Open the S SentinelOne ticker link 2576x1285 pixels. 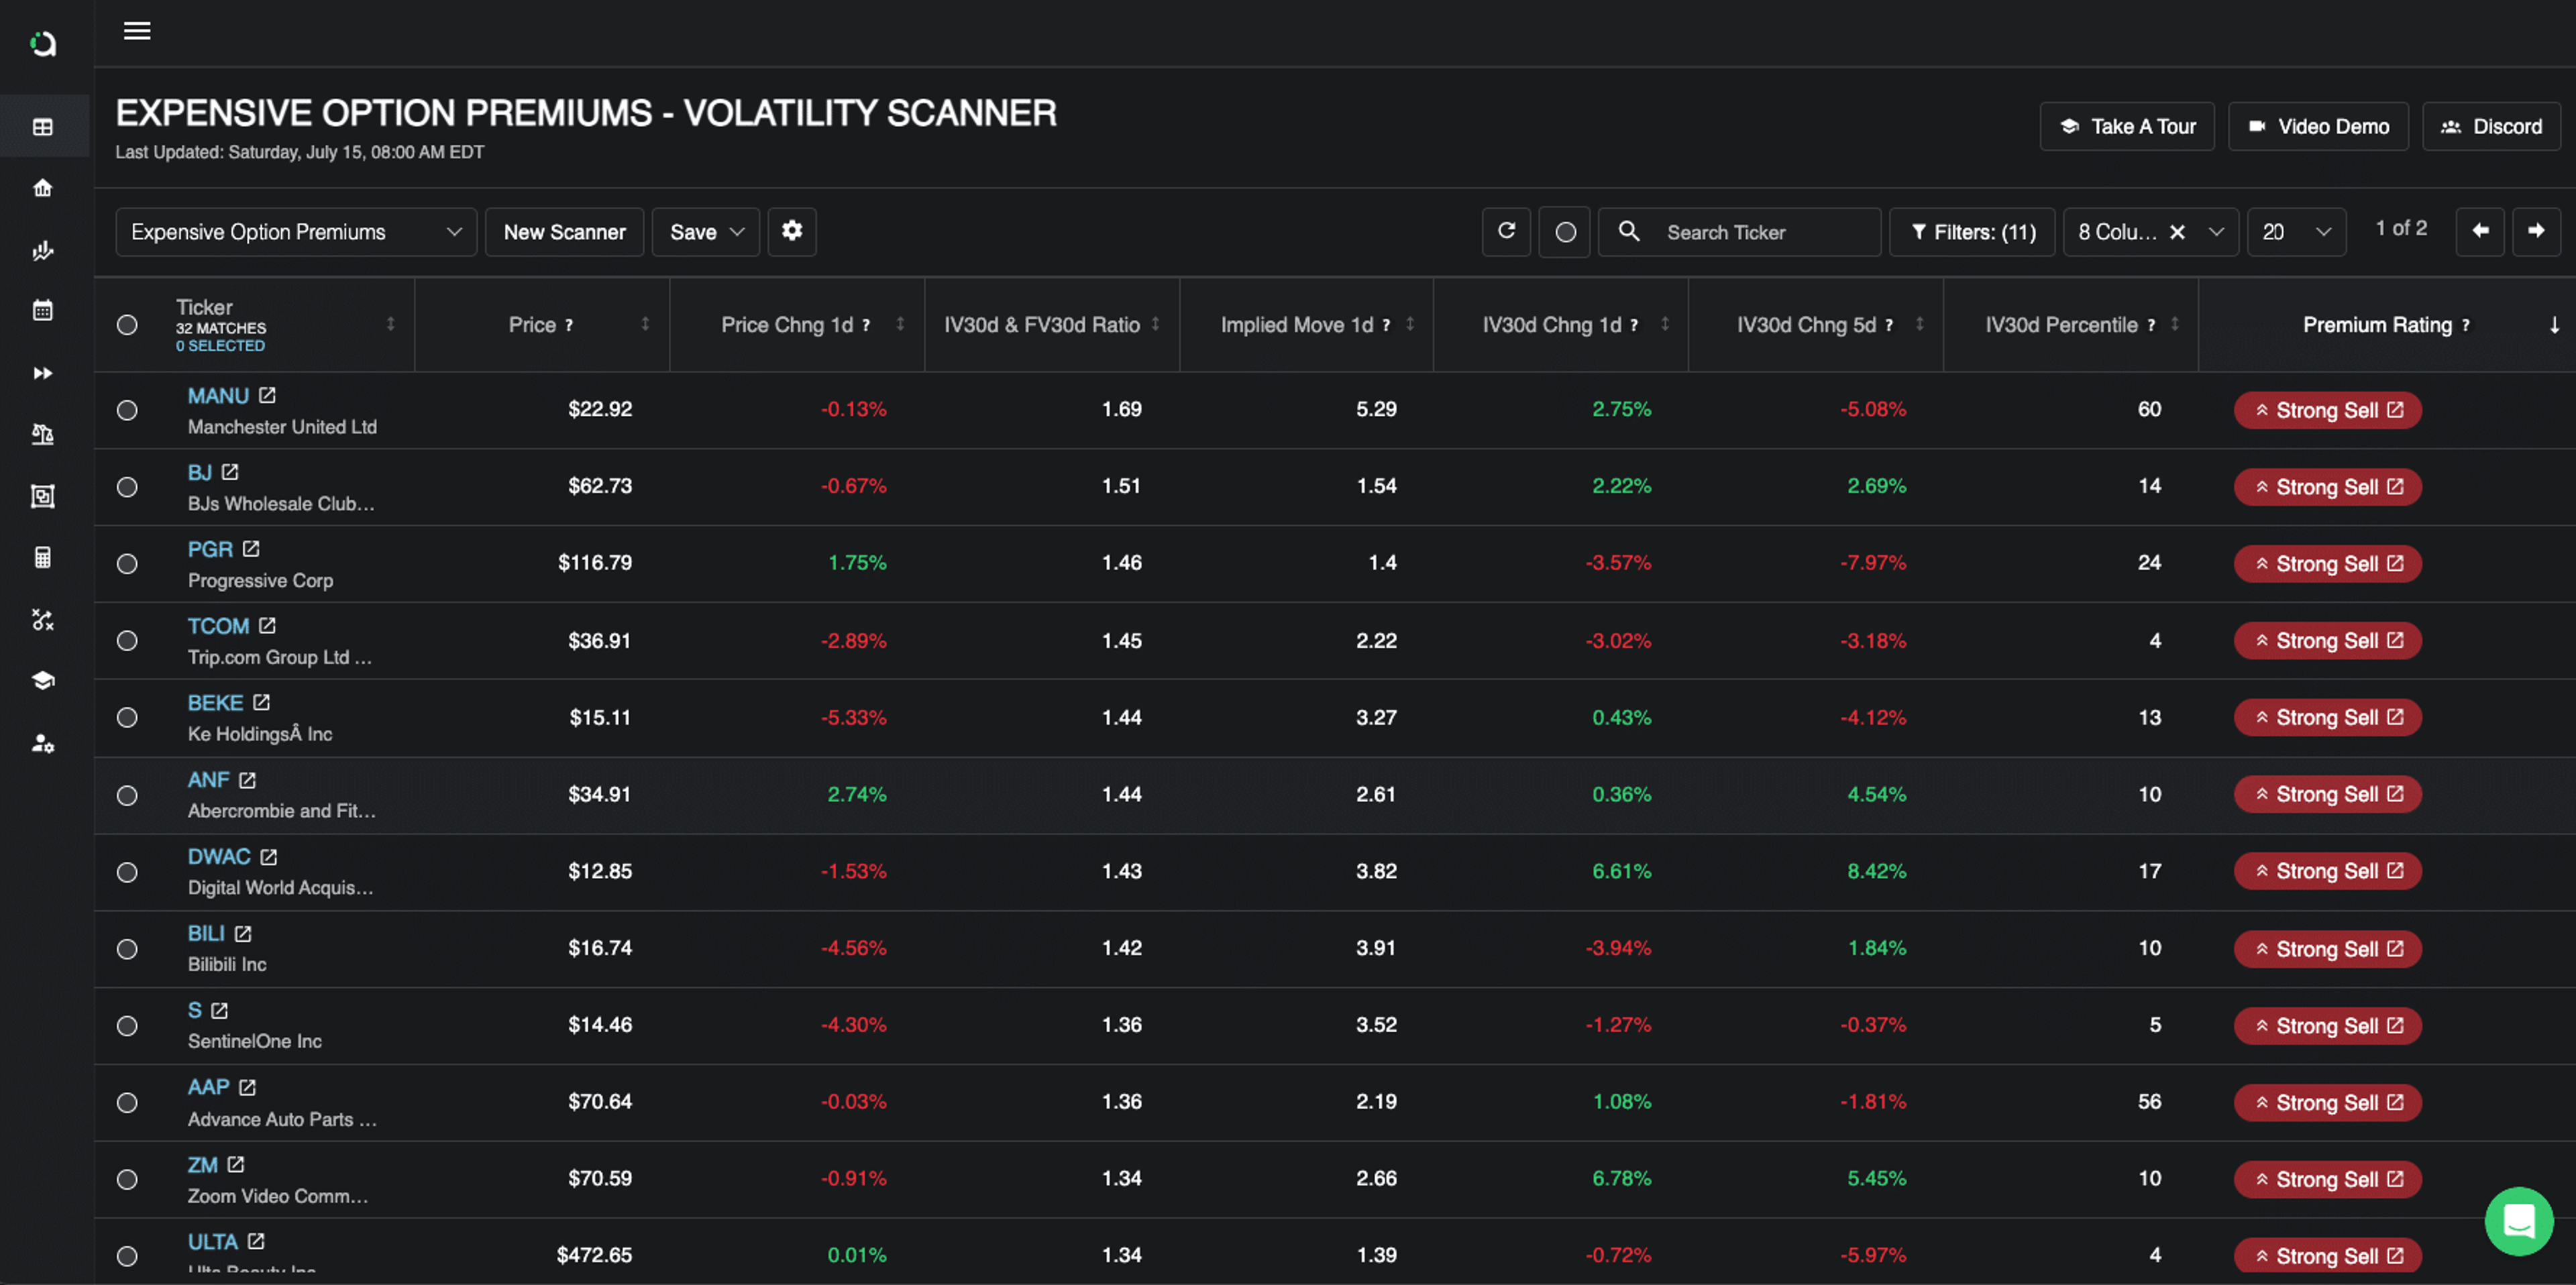click(x=195, y=1010)
